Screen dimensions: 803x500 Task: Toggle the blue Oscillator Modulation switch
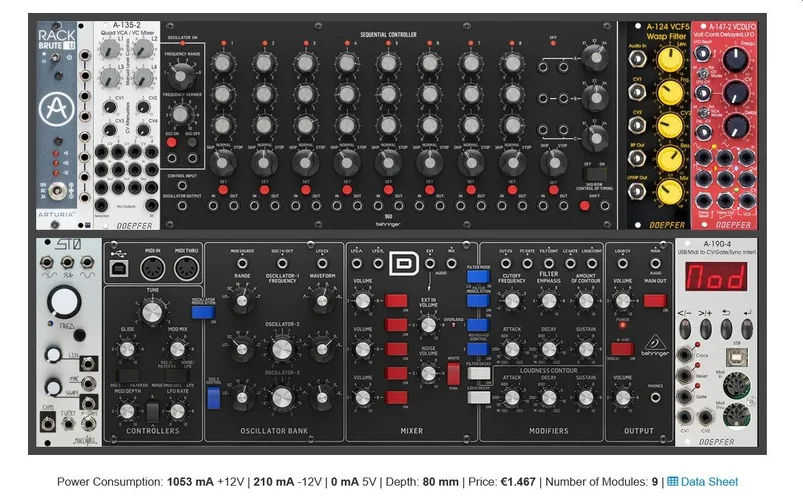203,312
